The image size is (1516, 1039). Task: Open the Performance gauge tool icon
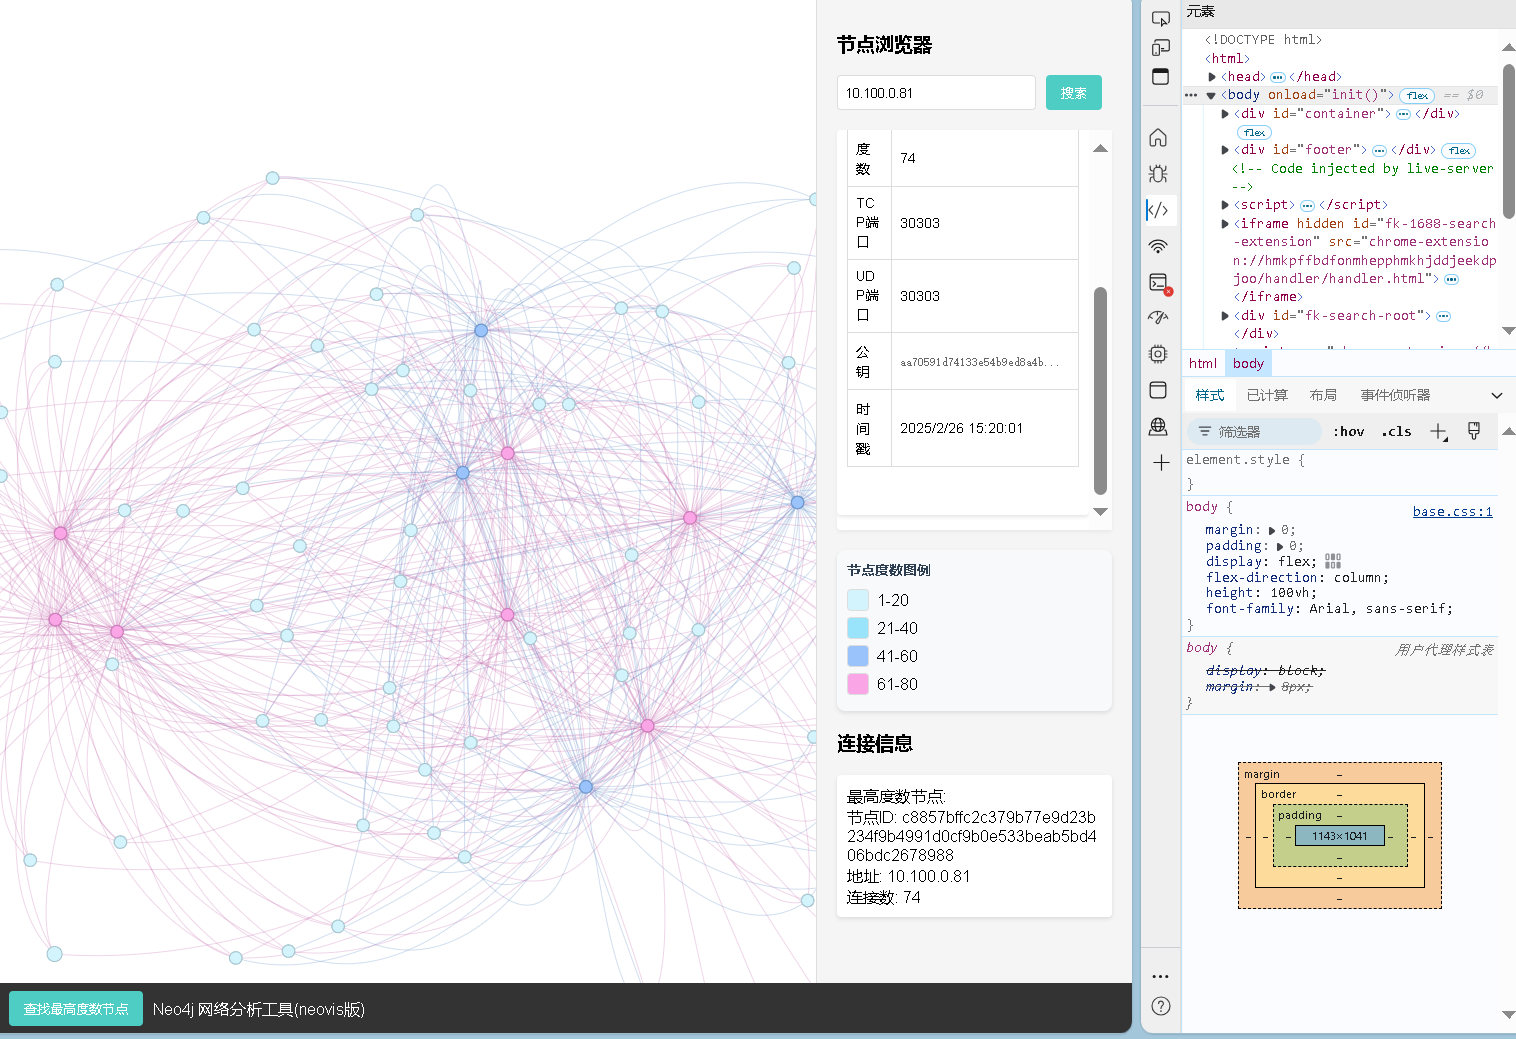pyautogui.click(x=1158, y=318)
